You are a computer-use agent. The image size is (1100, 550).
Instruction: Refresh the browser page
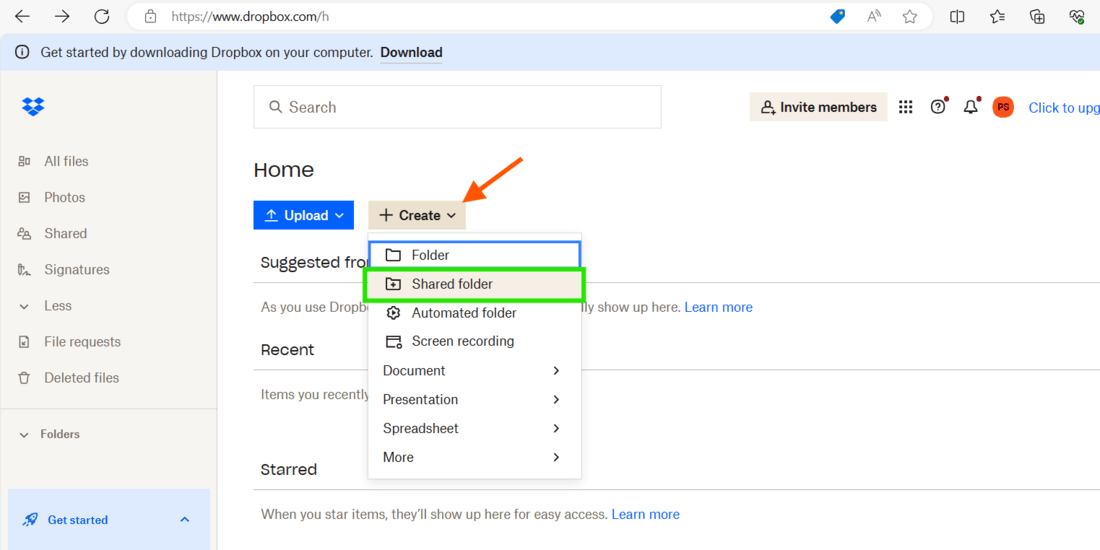coord(101,16)
